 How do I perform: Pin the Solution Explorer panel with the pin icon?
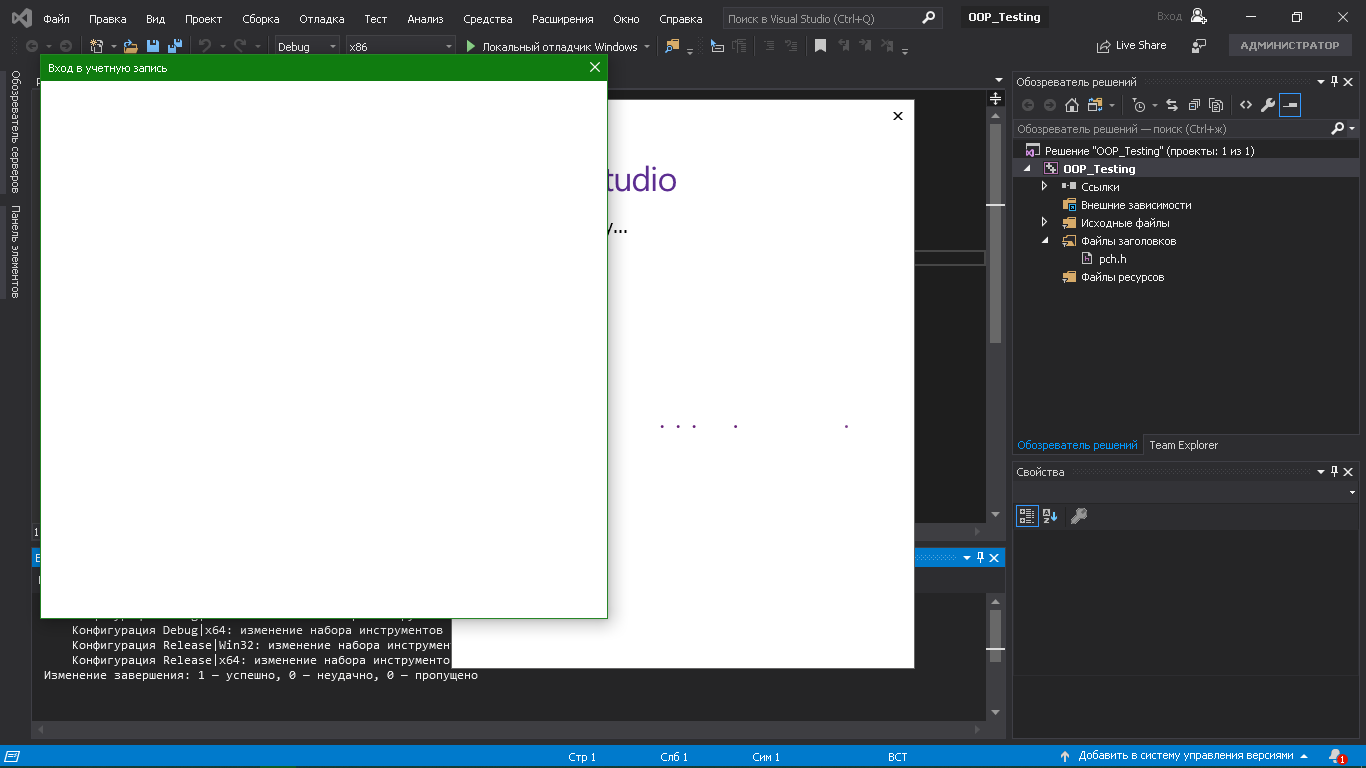pyautogui.click(x=1334, y=82)
